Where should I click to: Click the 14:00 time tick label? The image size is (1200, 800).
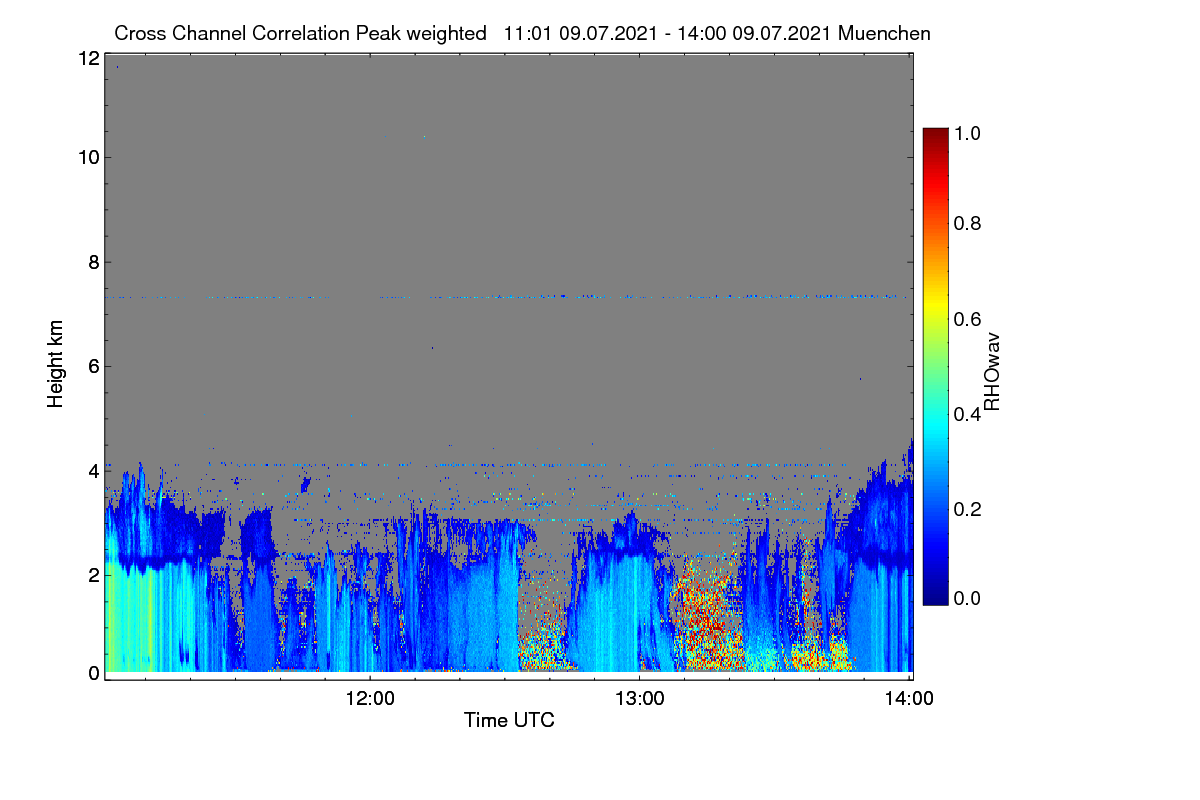pyautogui.click(x=910, y=697)
